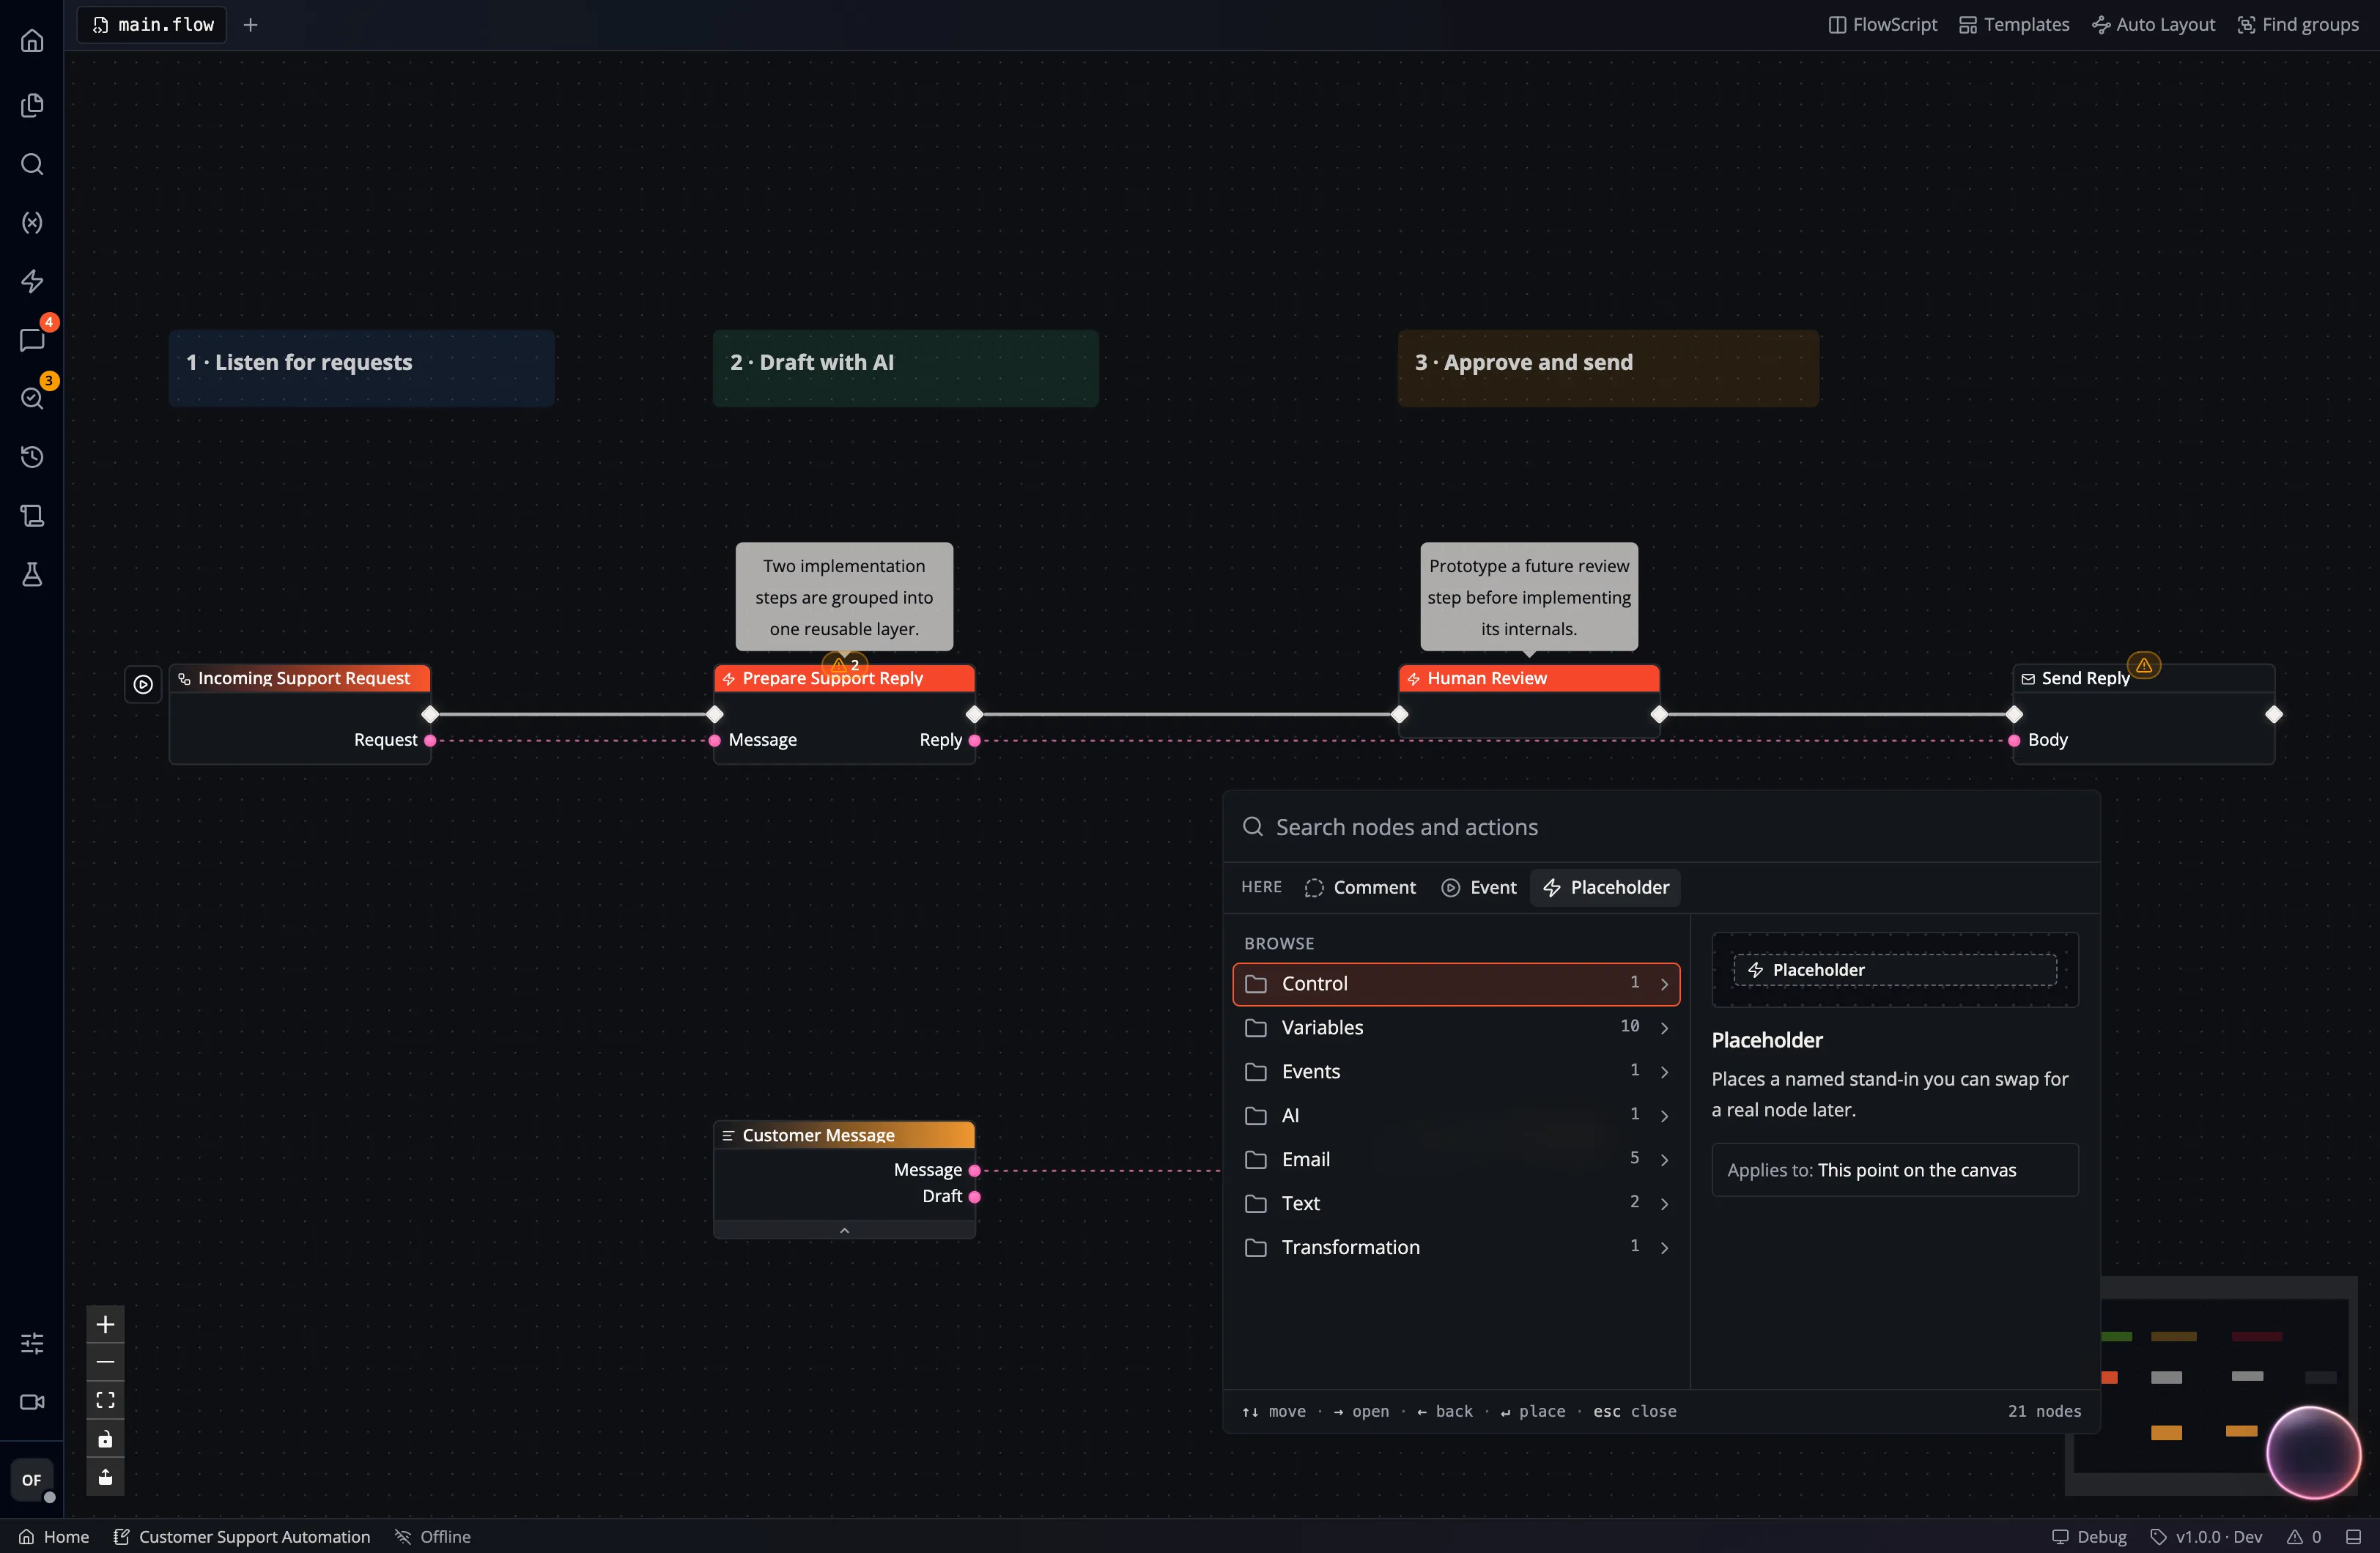2380x1553 pixels.
Task: Open the flask tests icon in the sidebar
Action: coord(32,574)
